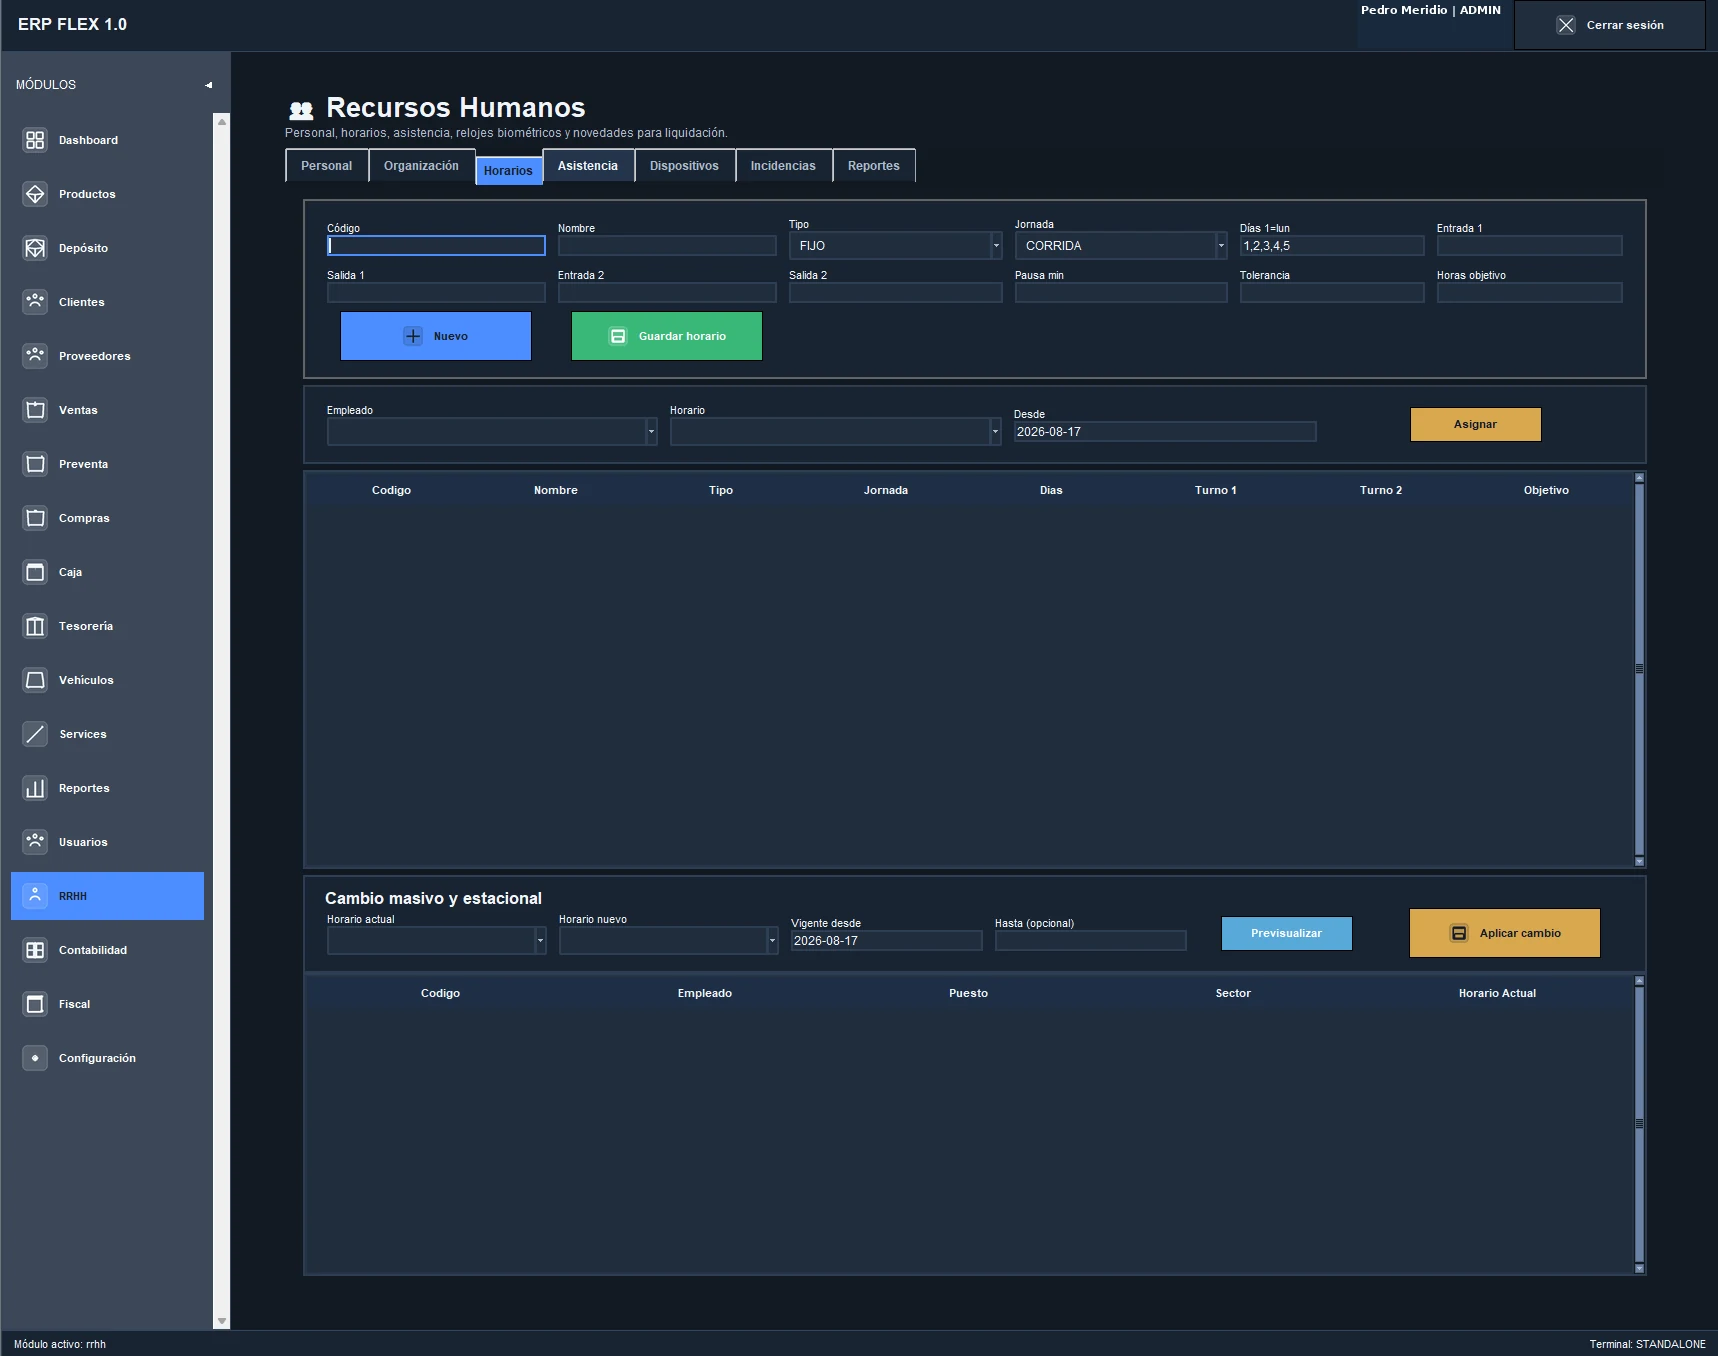This screenshot has height=1356, width=1718.
Task: Open the Caja module icon
Action: (x=35, y=572)
